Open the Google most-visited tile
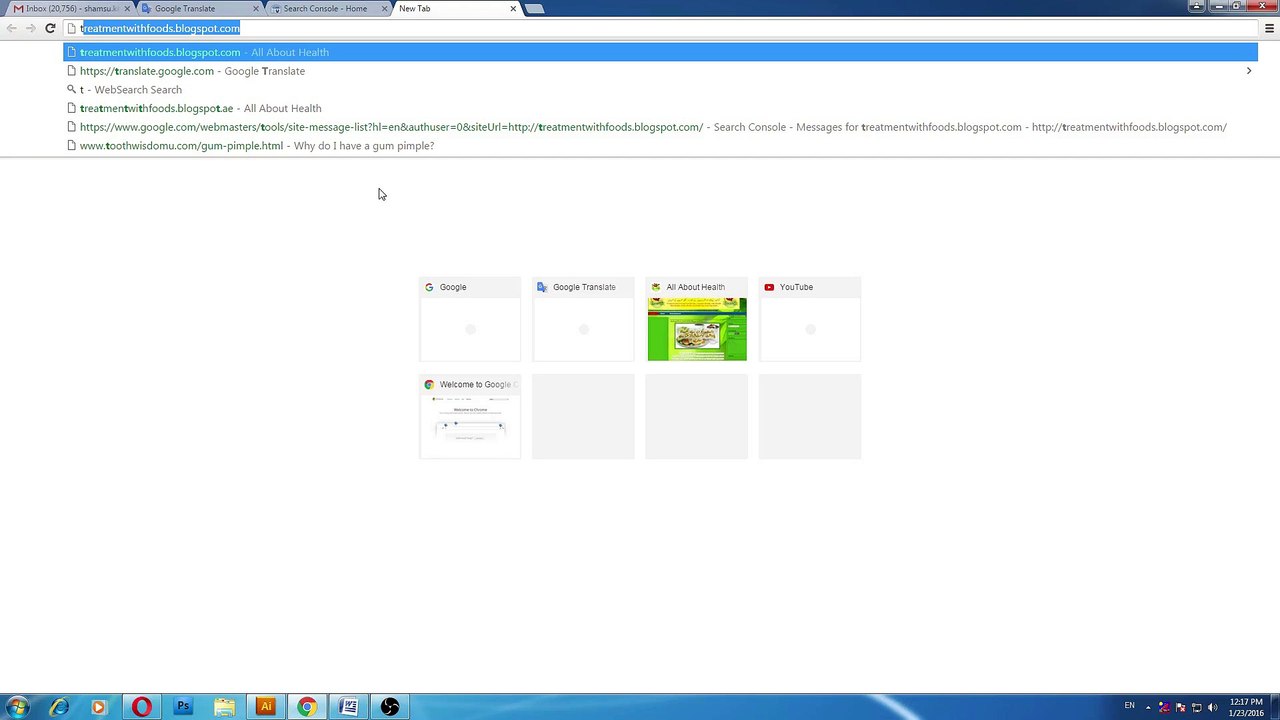 470,319
